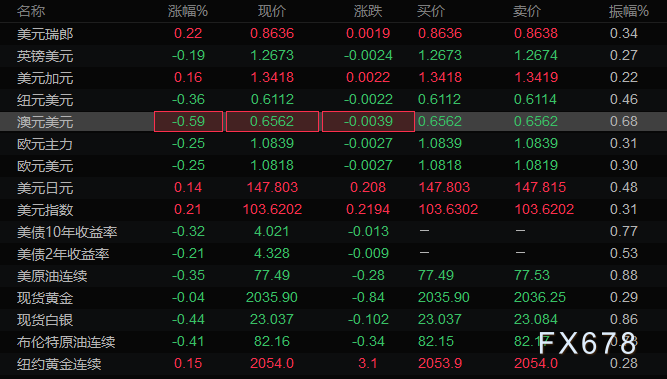Viewport: 667px width, 379px height.
Task: Click 纽元美元 sell price 0.6114
Action: point(536,100)
